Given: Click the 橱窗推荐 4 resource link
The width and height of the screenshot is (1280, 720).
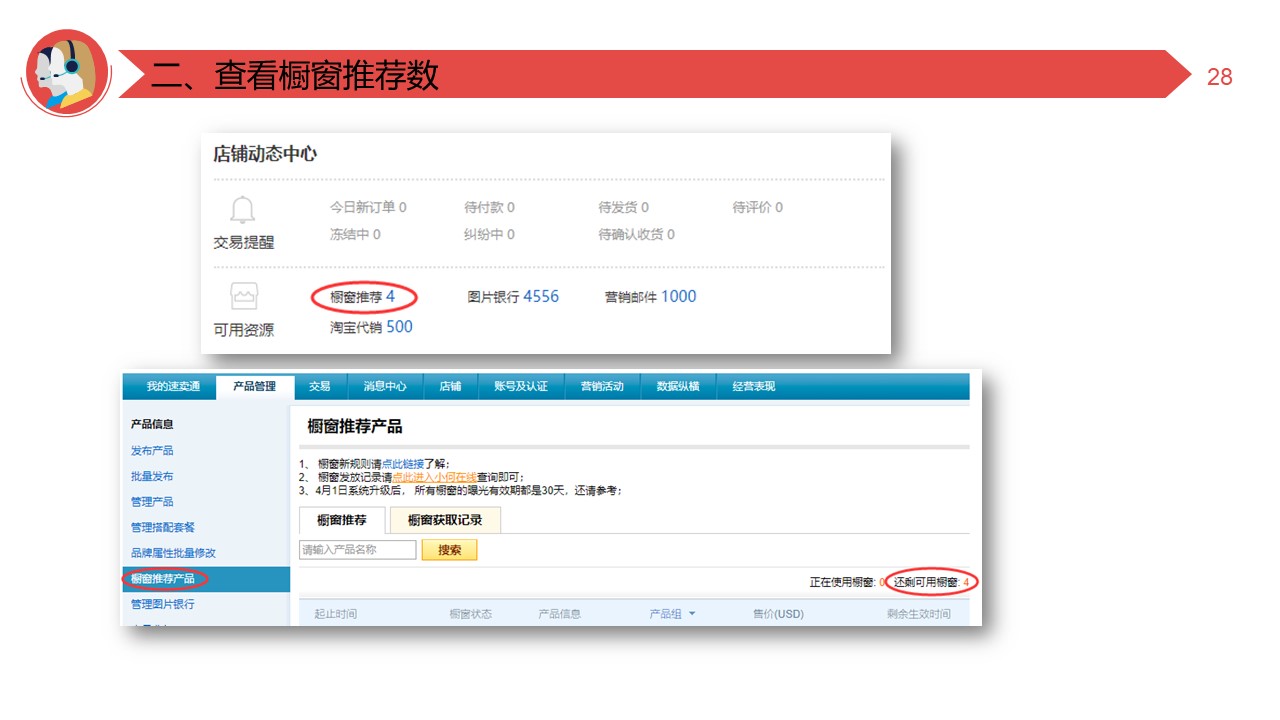Looking at the screenshot, I should click(x=363, y=297).
